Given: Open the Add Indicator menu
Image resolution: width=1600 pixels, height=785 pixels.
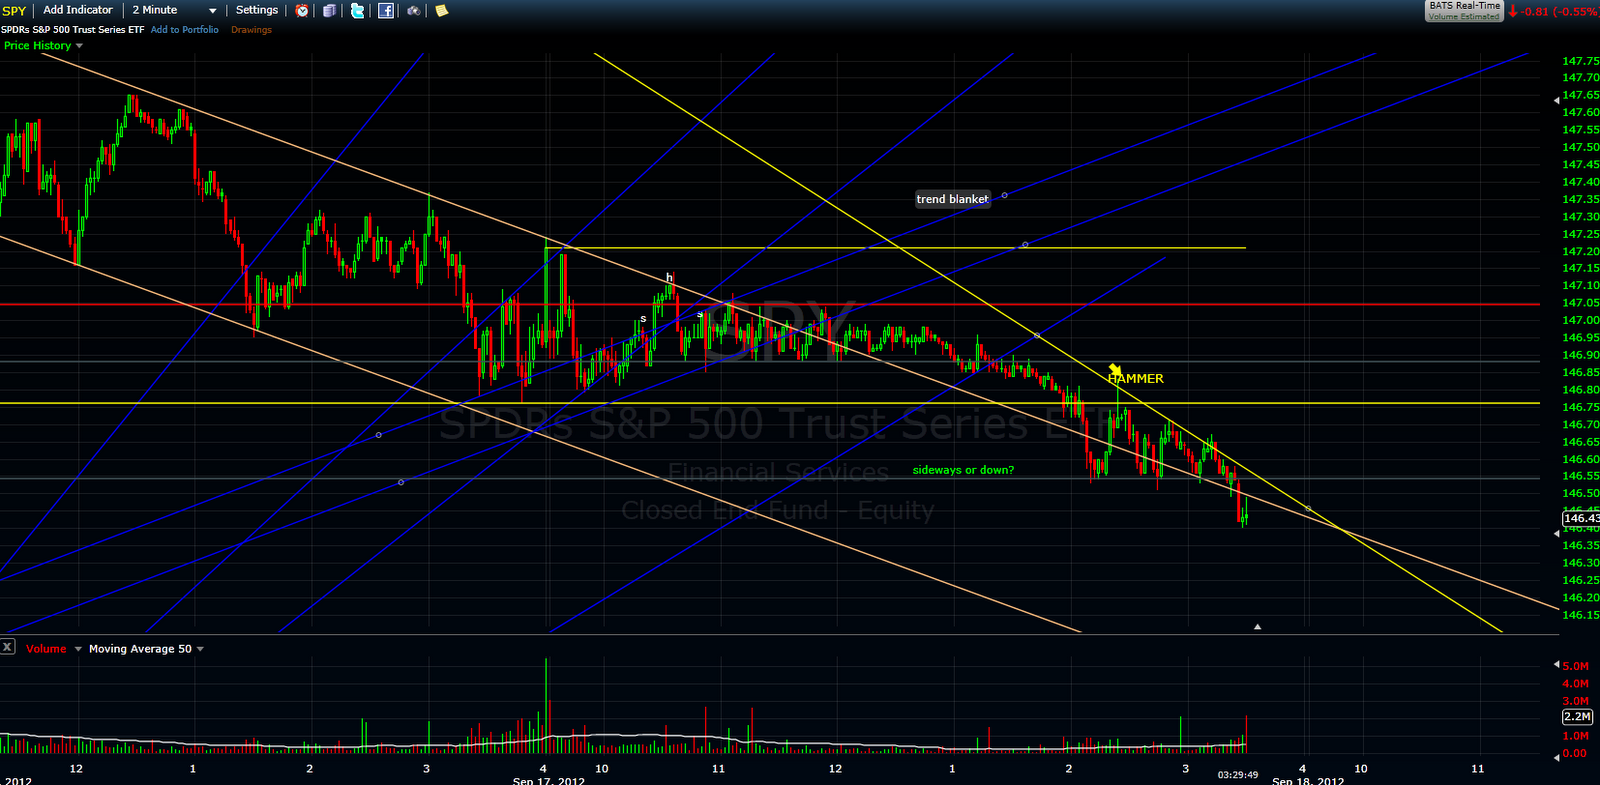Looking at the screenshot, I should (78, 10).
